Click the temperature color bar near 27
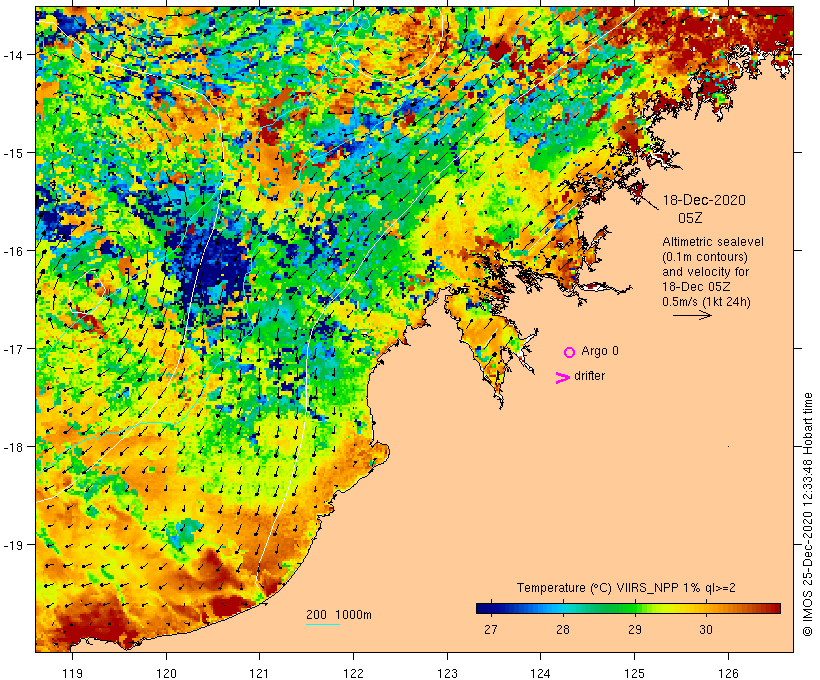The image size is (820, 680). [x=491, y=608]
